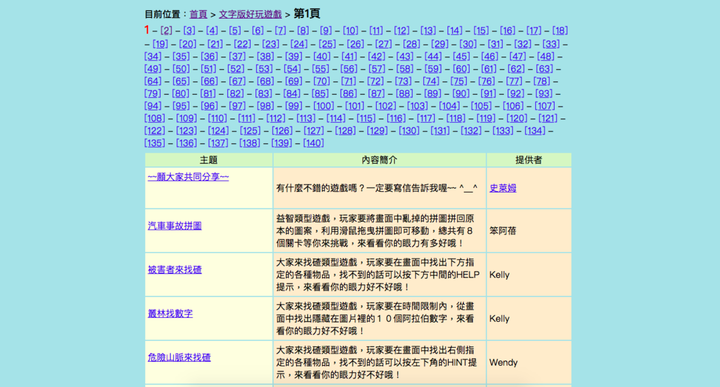The image size is (720, 387).
Task: Go to page [135]
Action: point(155,143)
